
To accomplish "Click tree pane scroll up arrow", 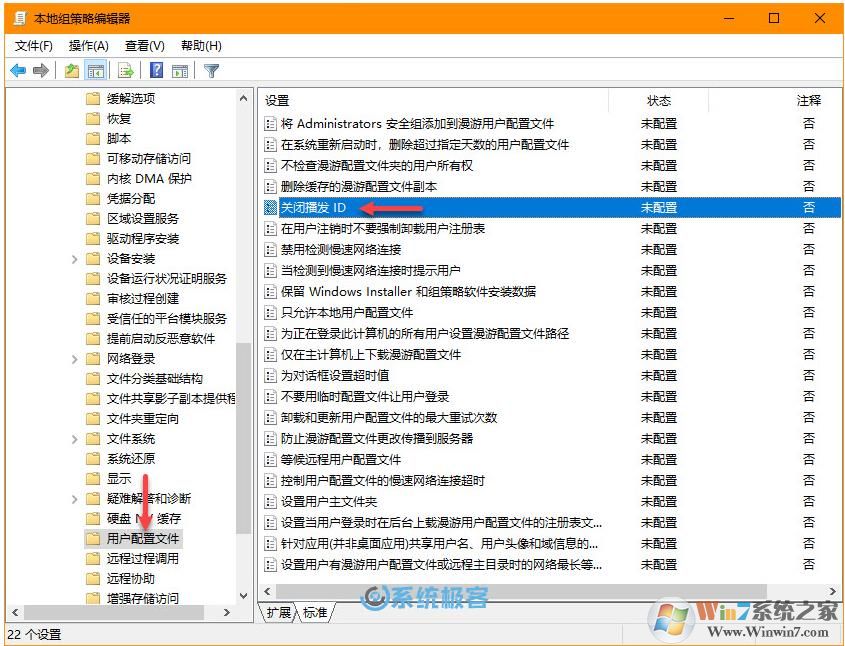I will 244,98.
